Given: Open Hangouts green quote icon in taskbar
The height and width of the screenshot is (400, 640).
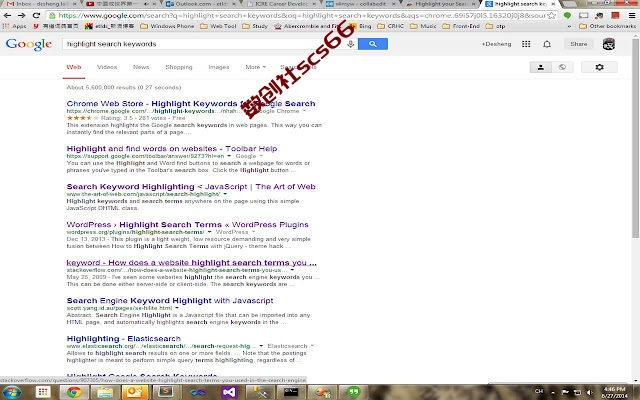Looking at the screenshot, I should pyautogui.click(x=353, y=392).
